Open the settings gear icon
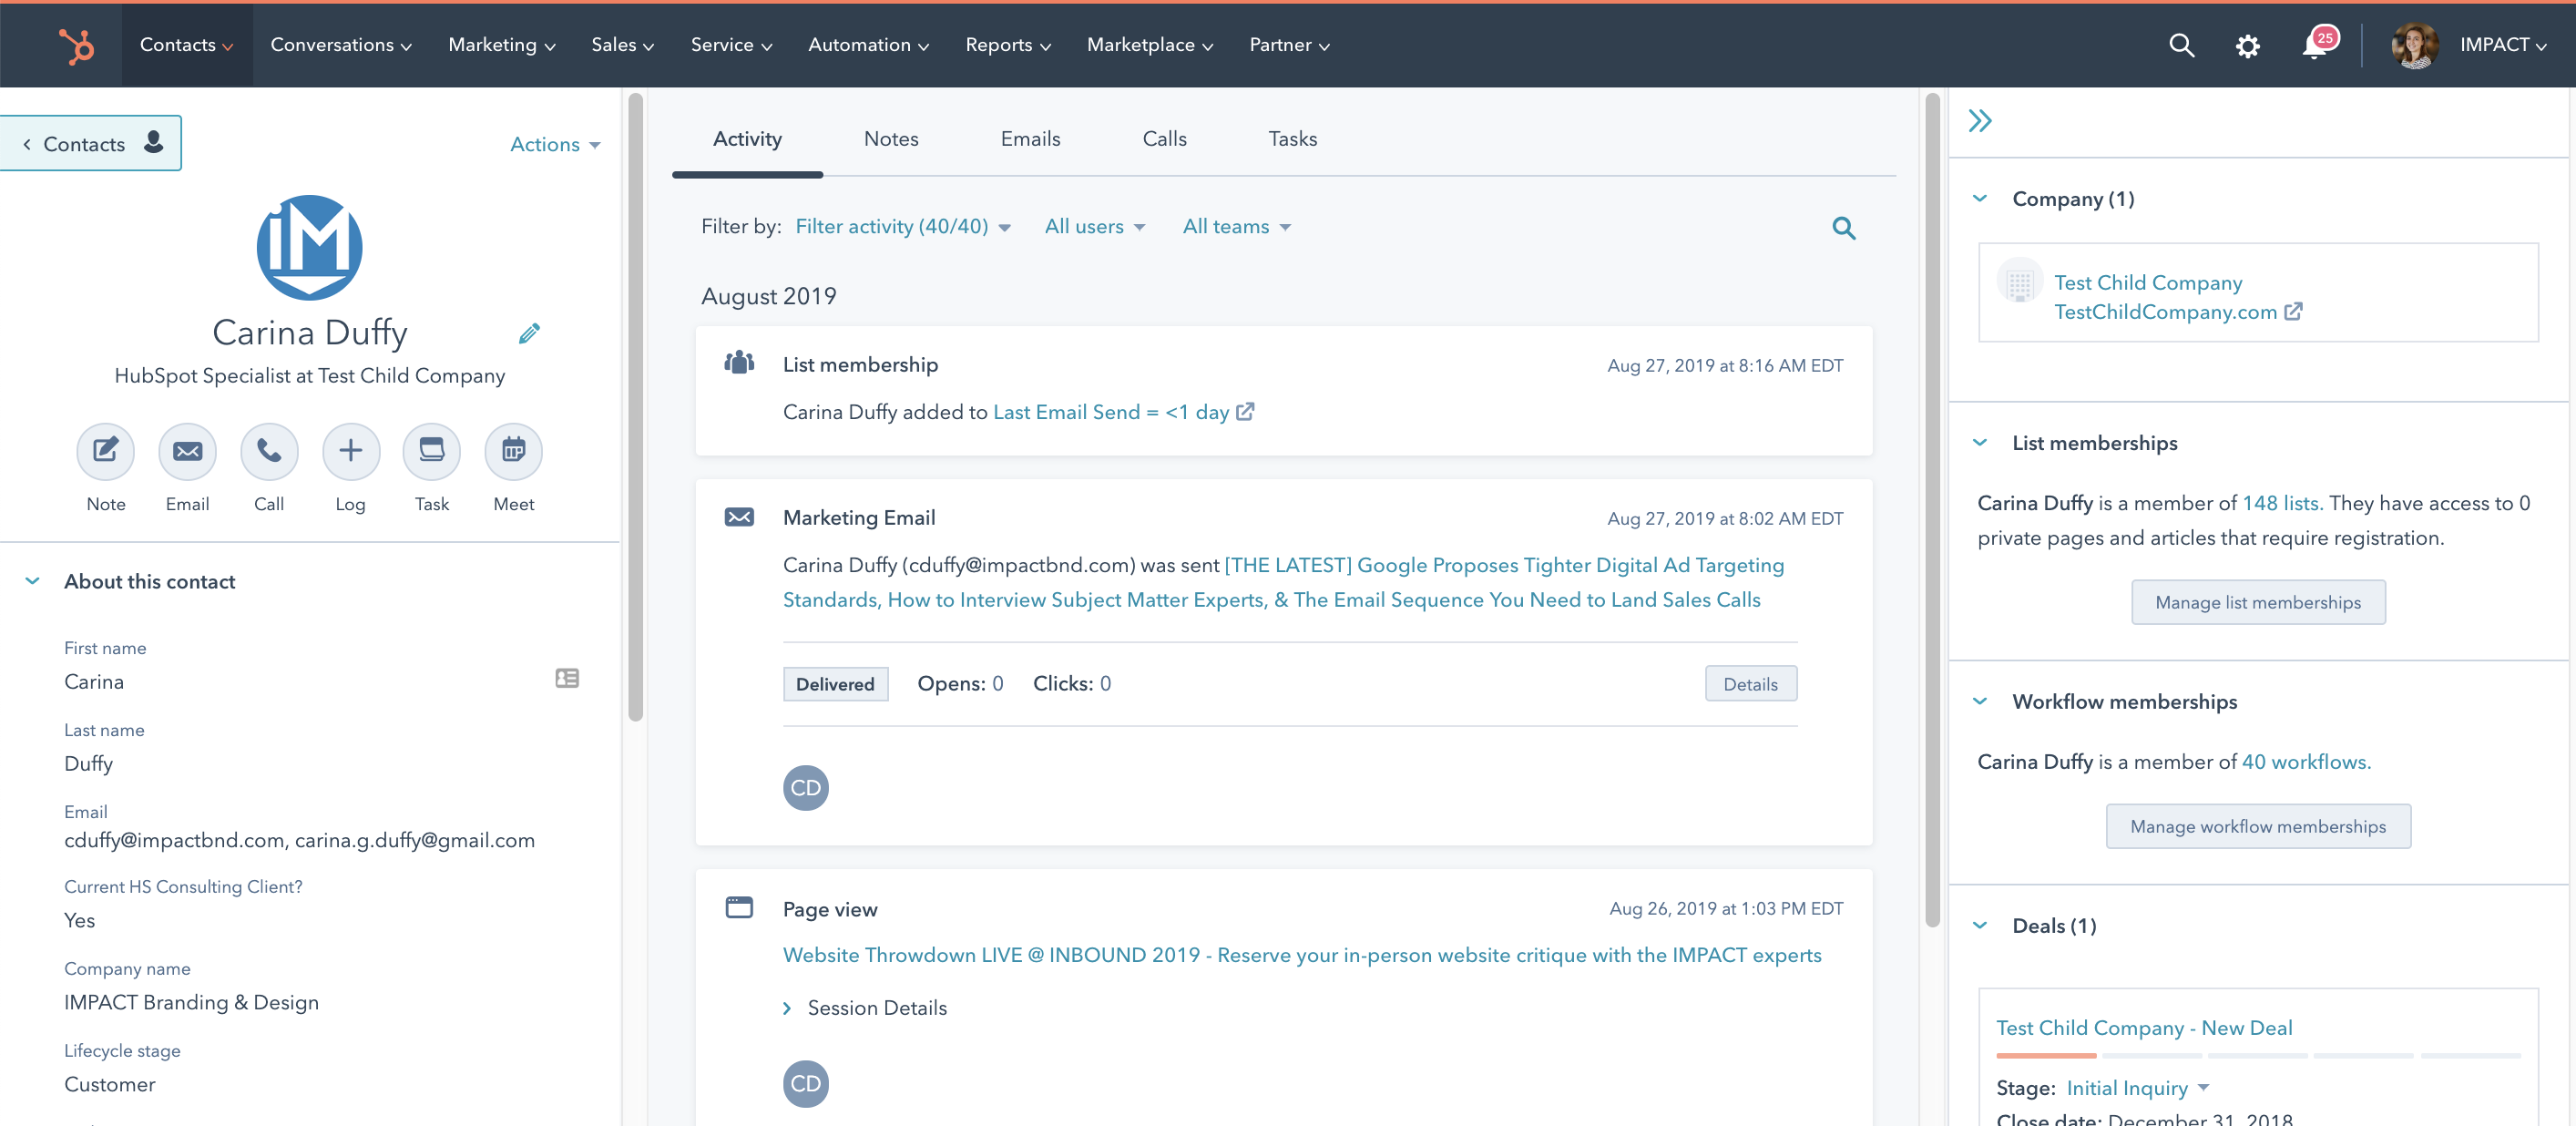This screenshot has height=1126, width=2576. tap(2247, 46)
